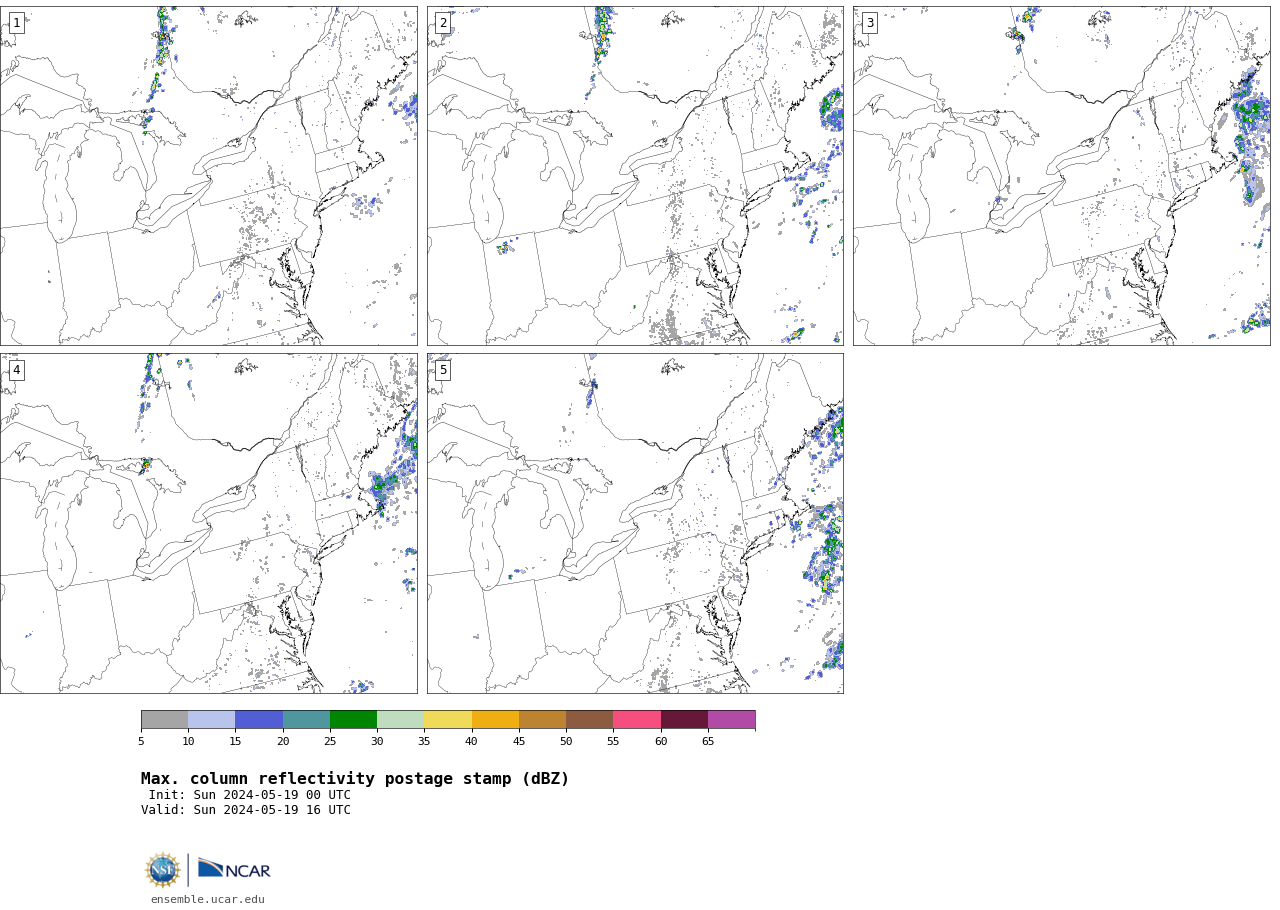1280x910 pixels.
Task: Click the title 'Max. column reflectivity postage stamp (dBZ)'
Action: [x=355, y=779]
